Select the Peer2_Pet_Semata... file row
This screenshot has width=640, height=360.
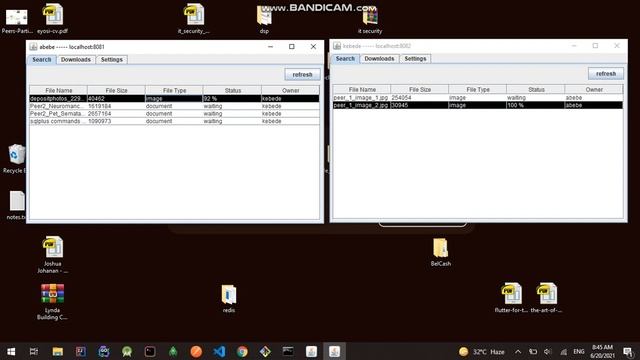[174, 113]
